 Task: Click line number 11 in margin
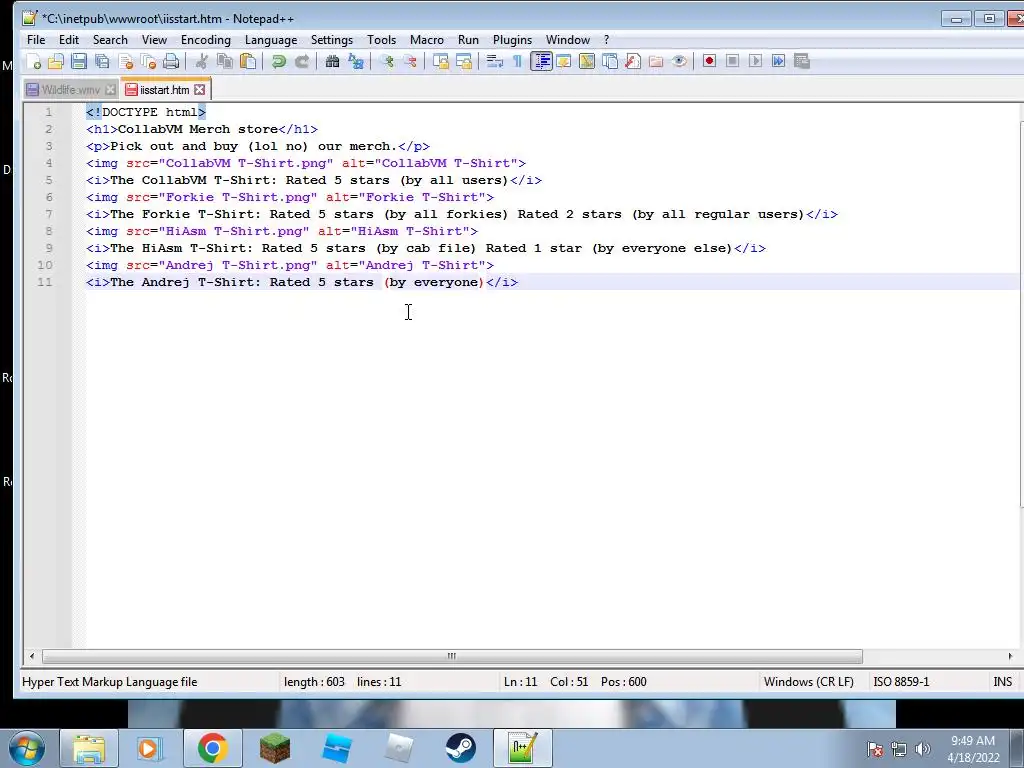point(44,282)
